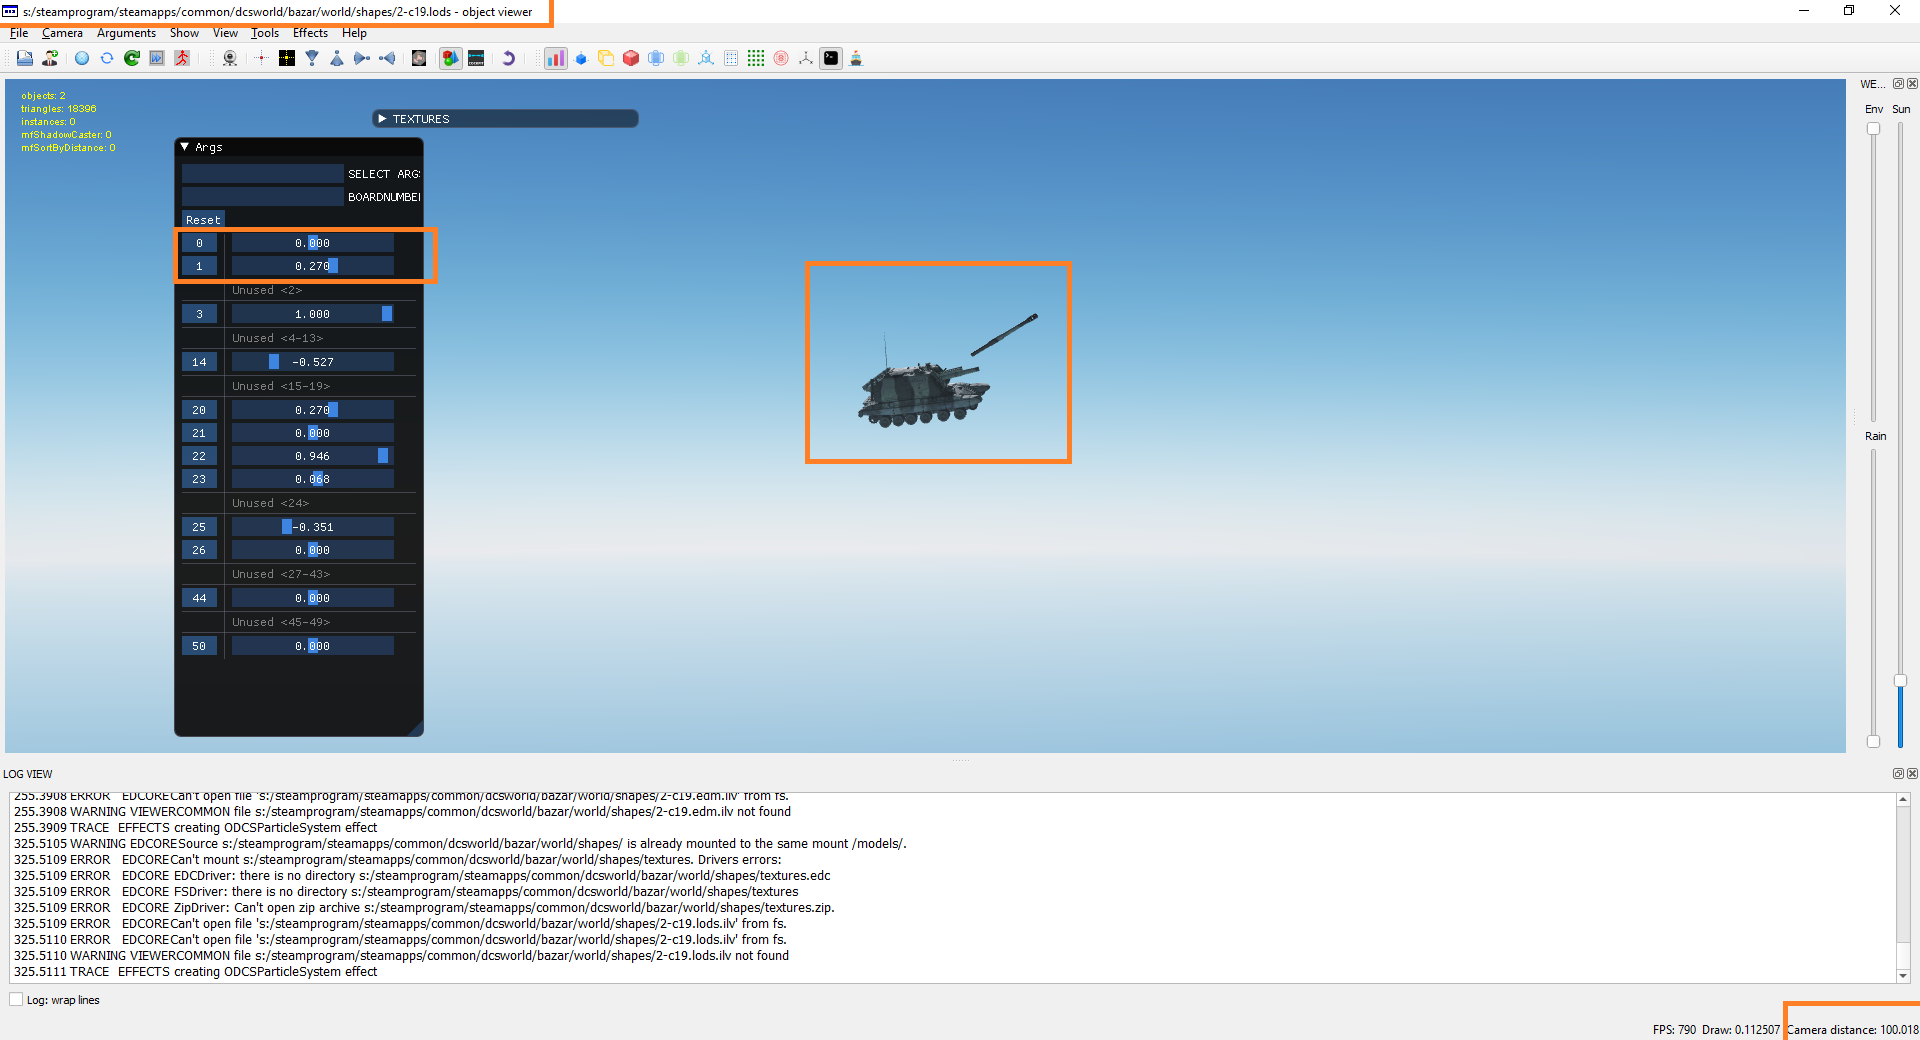This screenshot has width=1920, height=1040.
Task: Click the blue circular refresh arrows icon
Action: (107, 58)
